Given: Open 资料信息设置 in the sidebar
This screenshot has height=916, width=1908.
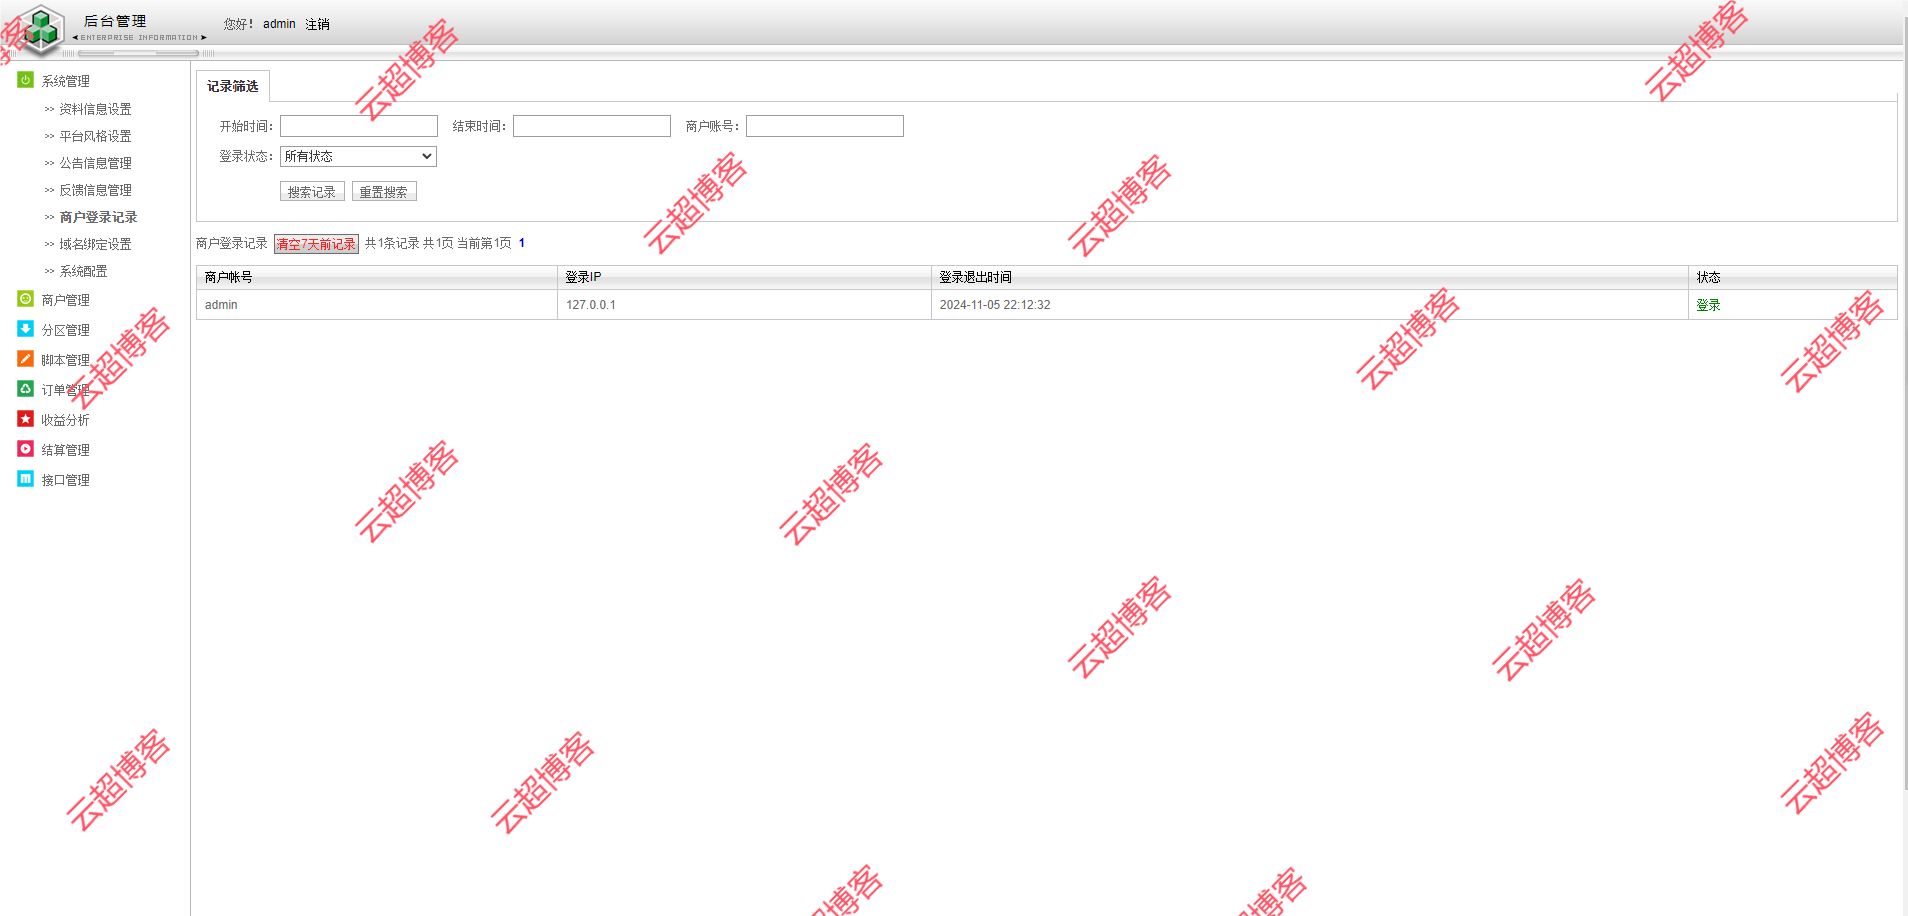Looking at the screenshot, I should (x=95, y=109).
